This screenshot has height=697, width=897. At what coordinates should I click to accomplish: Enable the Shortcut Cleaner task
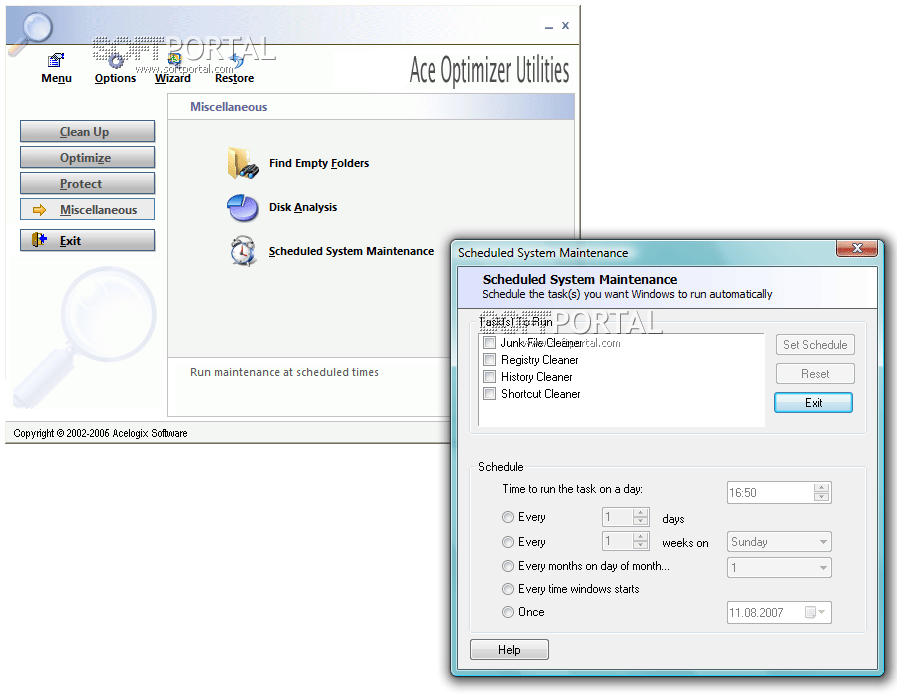coord(490,394)
